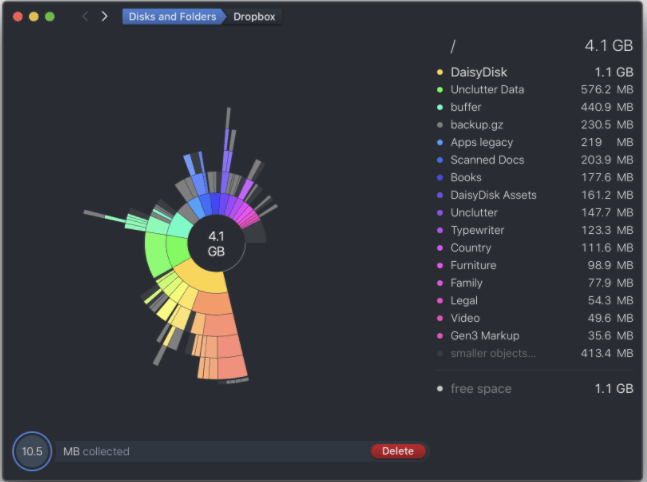Viewport: 647px width, 482px height.
Task: Open DaisyDisk Assets in the list
Action: (x=535, y=195)
